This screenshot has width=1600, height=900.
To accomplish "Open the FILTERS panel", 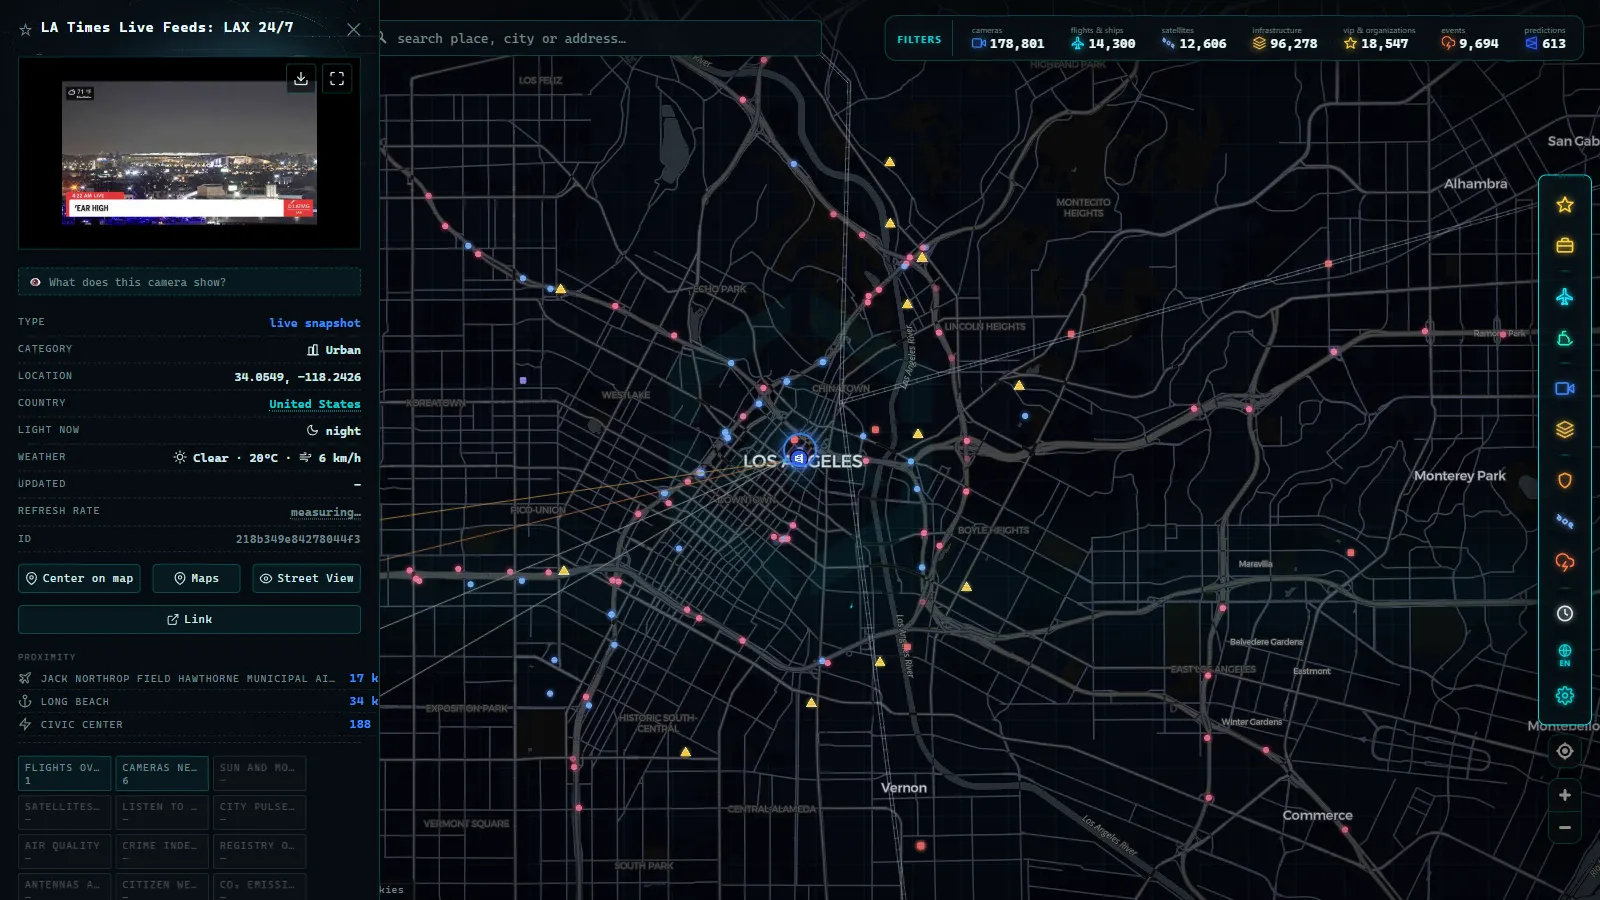I will [x=919, y=40].
